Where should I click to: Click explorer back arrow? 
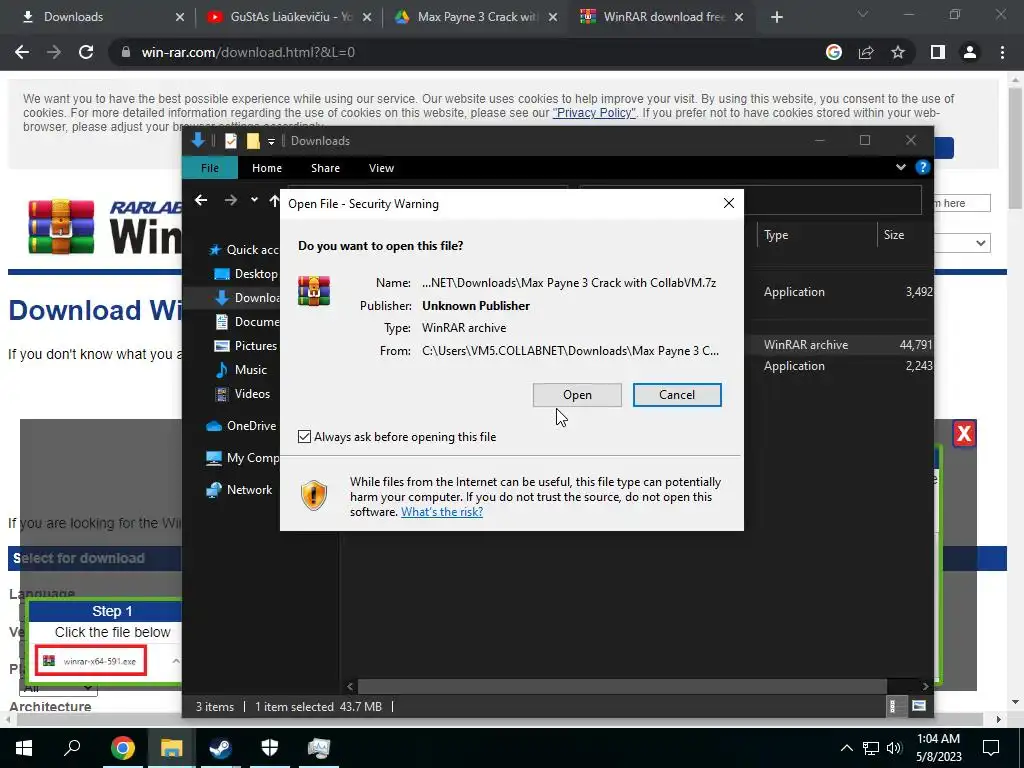[201, 200]
